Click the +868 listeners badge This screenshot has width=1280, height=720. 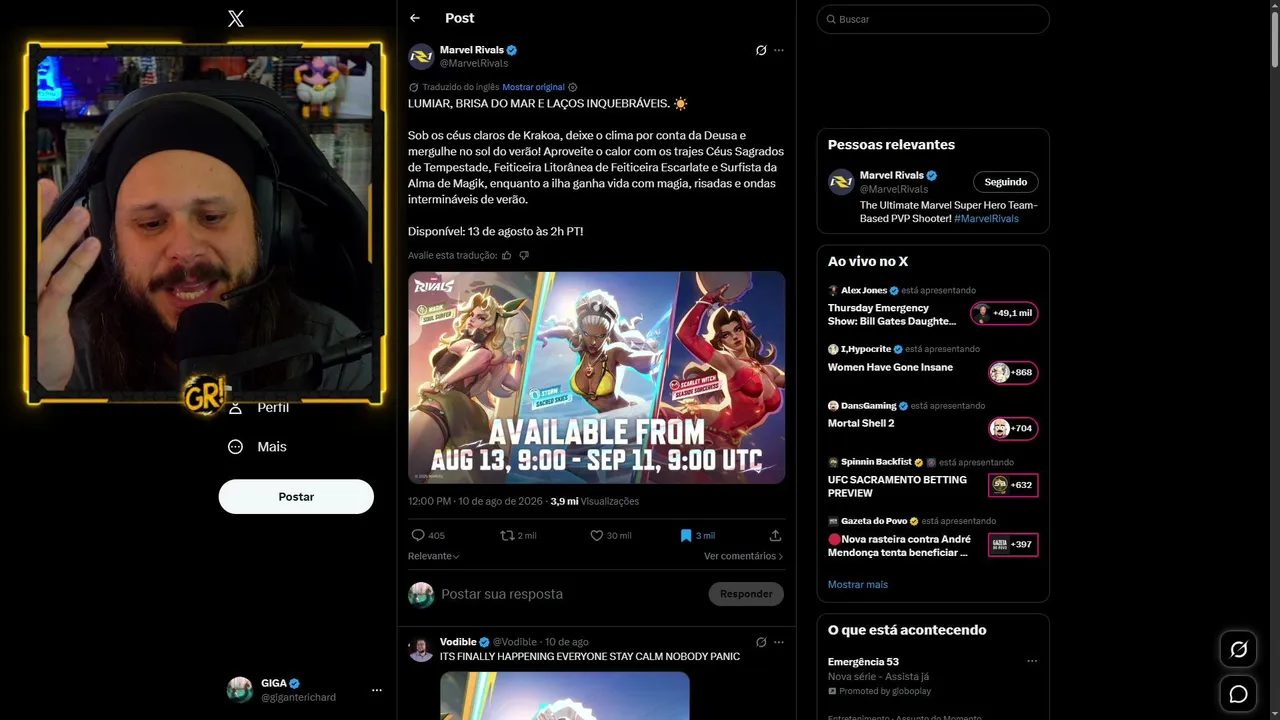point(1013,373)
